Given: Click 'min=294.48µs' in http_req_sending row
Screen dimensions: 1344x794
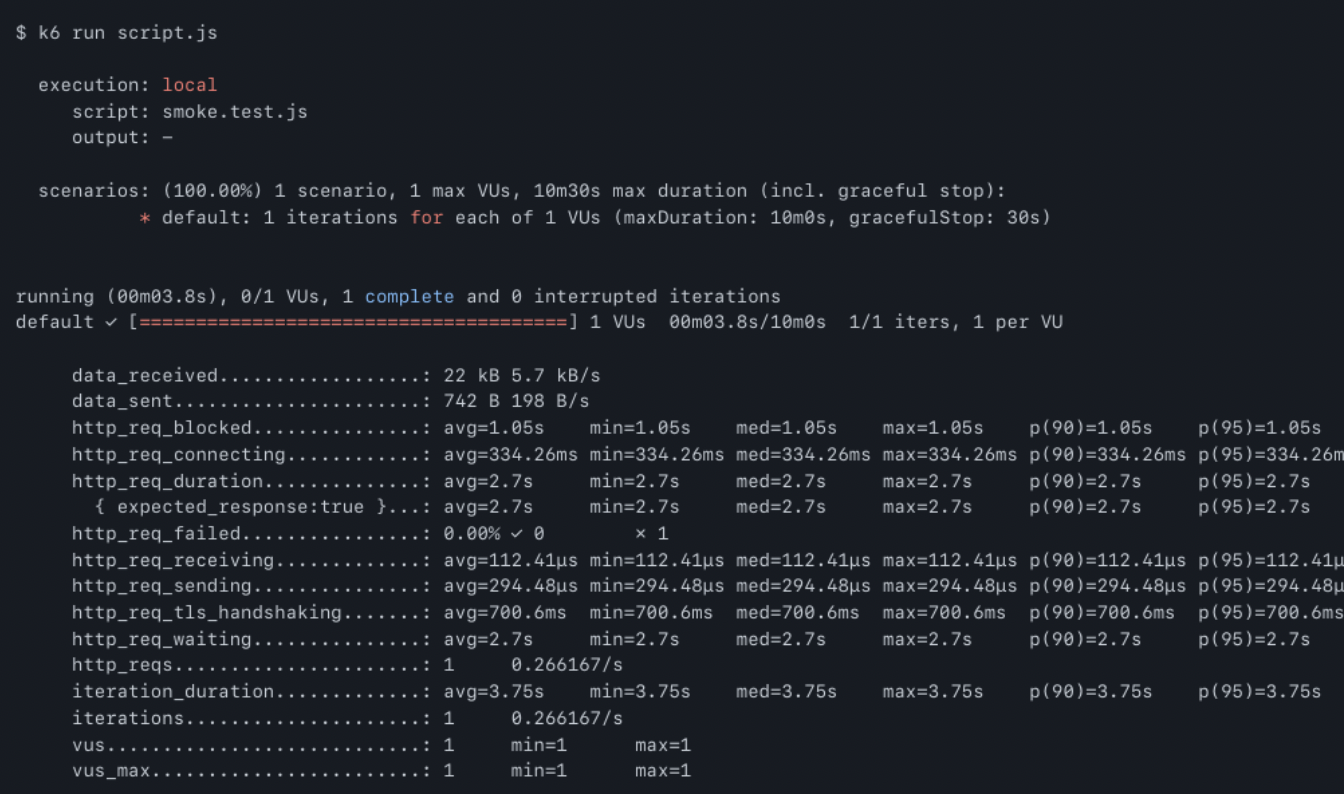Looking at the screenshot, I should [657, 586].
